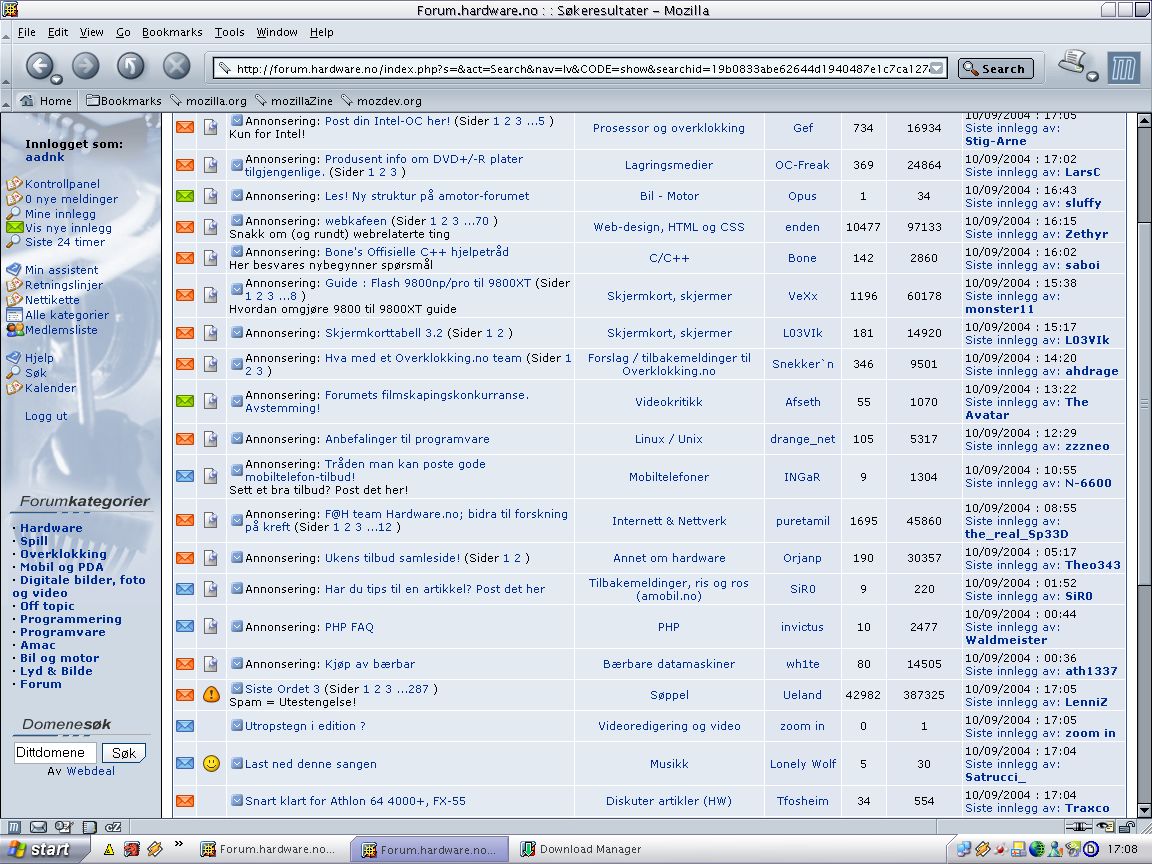1152x864 pixels.
Task: Open page 70 of webkafeen thread
Action: pos(482,220)
